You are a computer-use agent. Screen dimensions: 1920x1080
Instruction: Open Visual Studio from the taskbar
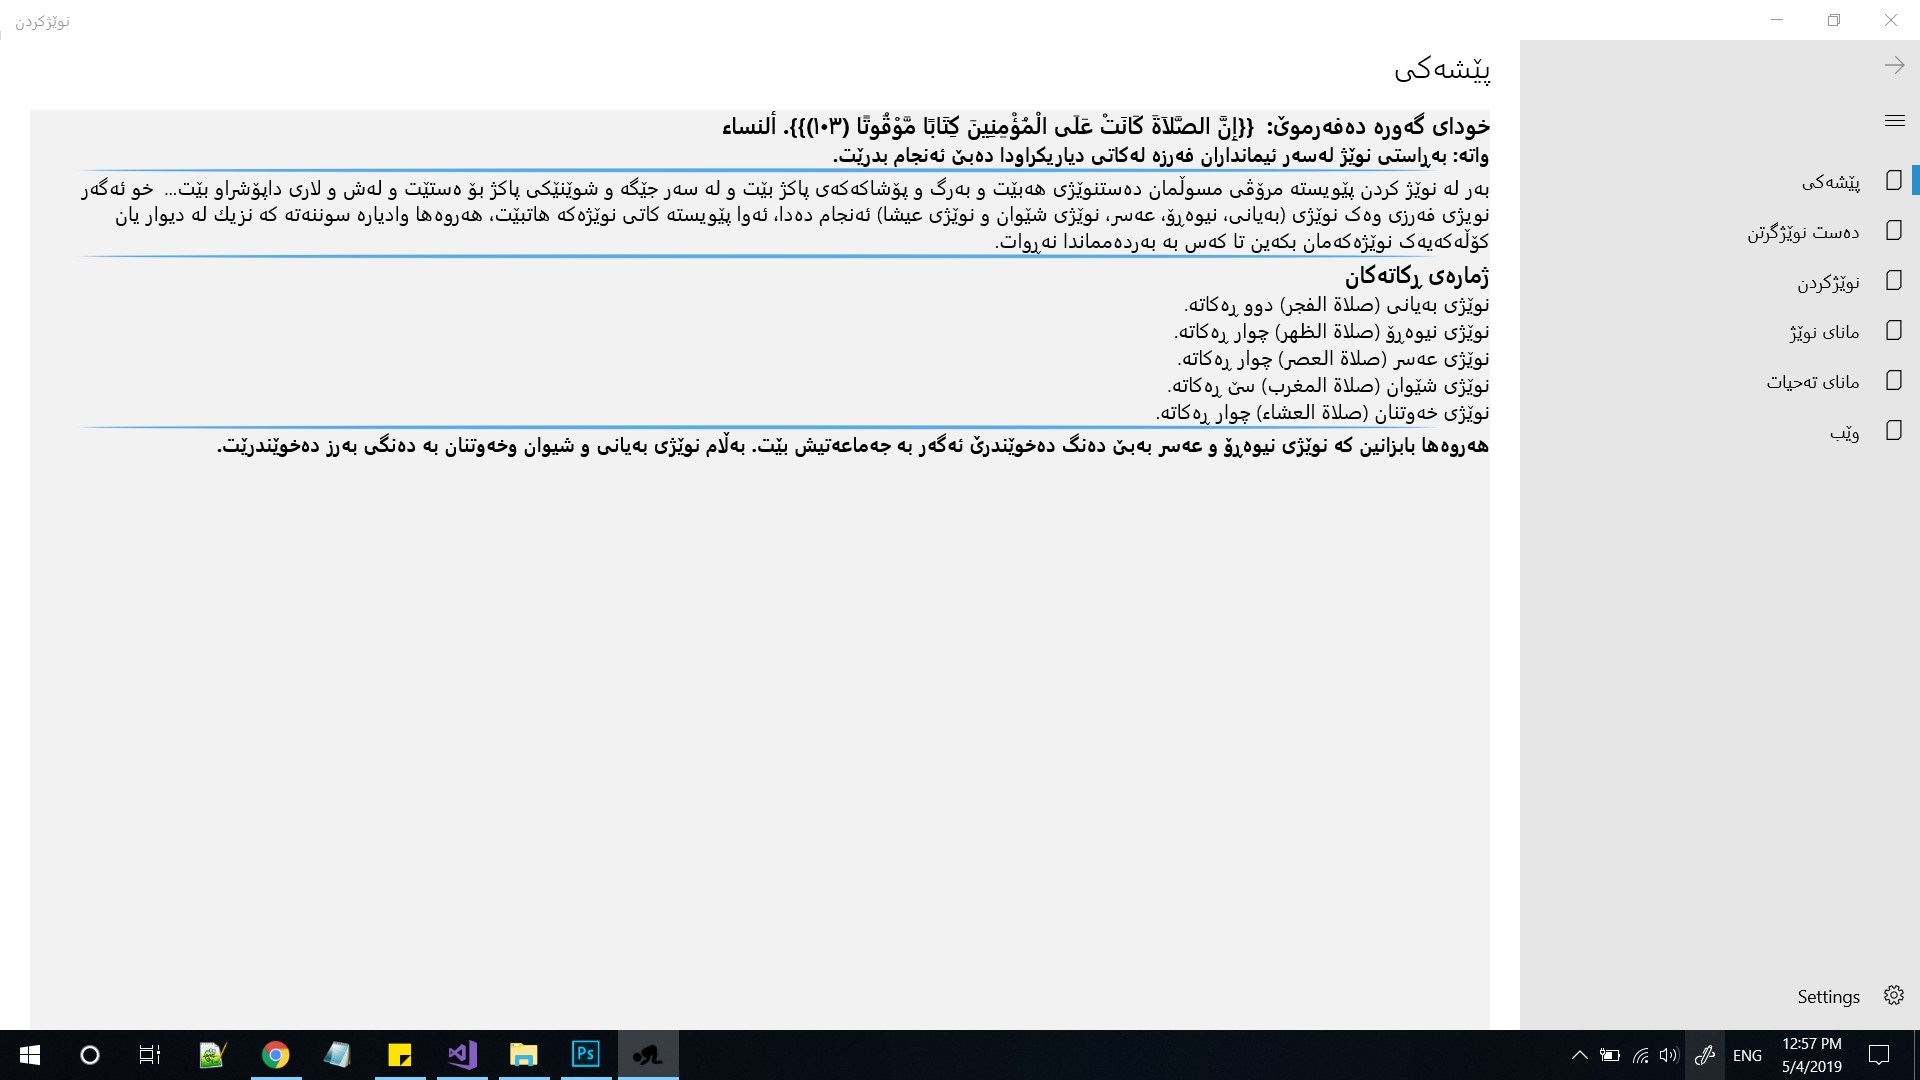[x=462, y=1055]
